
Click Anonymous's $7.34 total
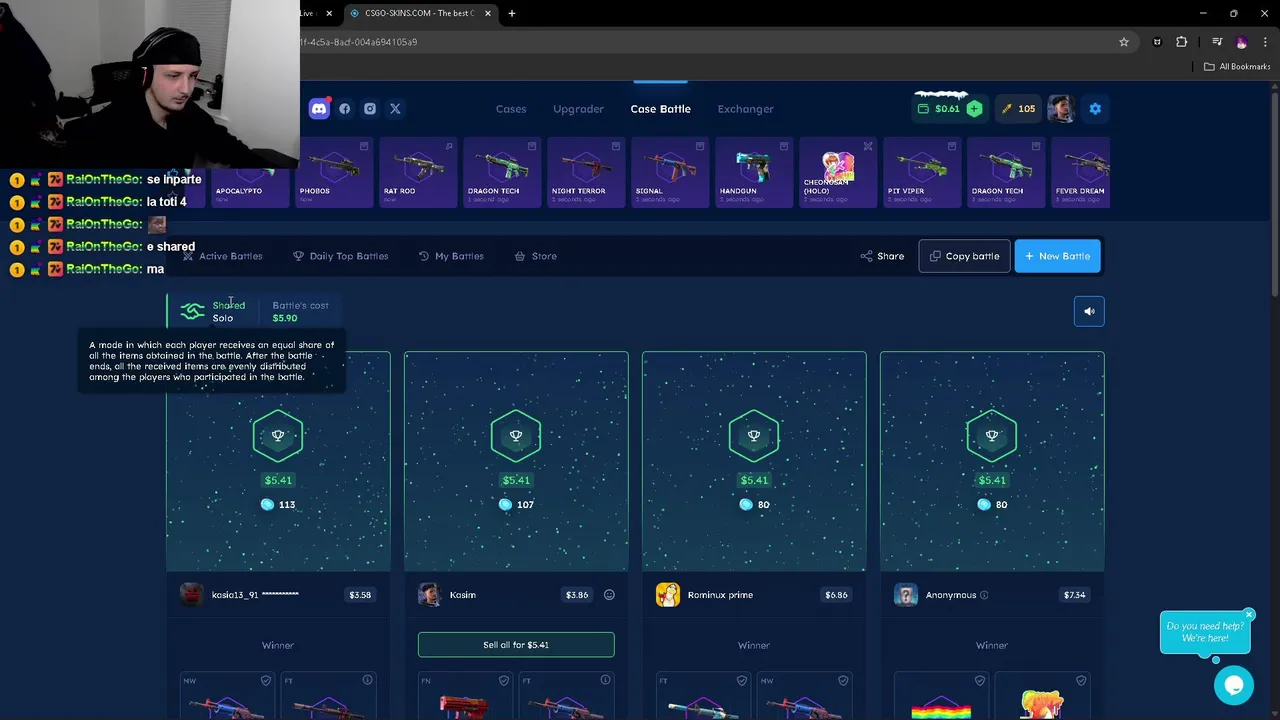pyautogui.click(x=1074, y=595)
